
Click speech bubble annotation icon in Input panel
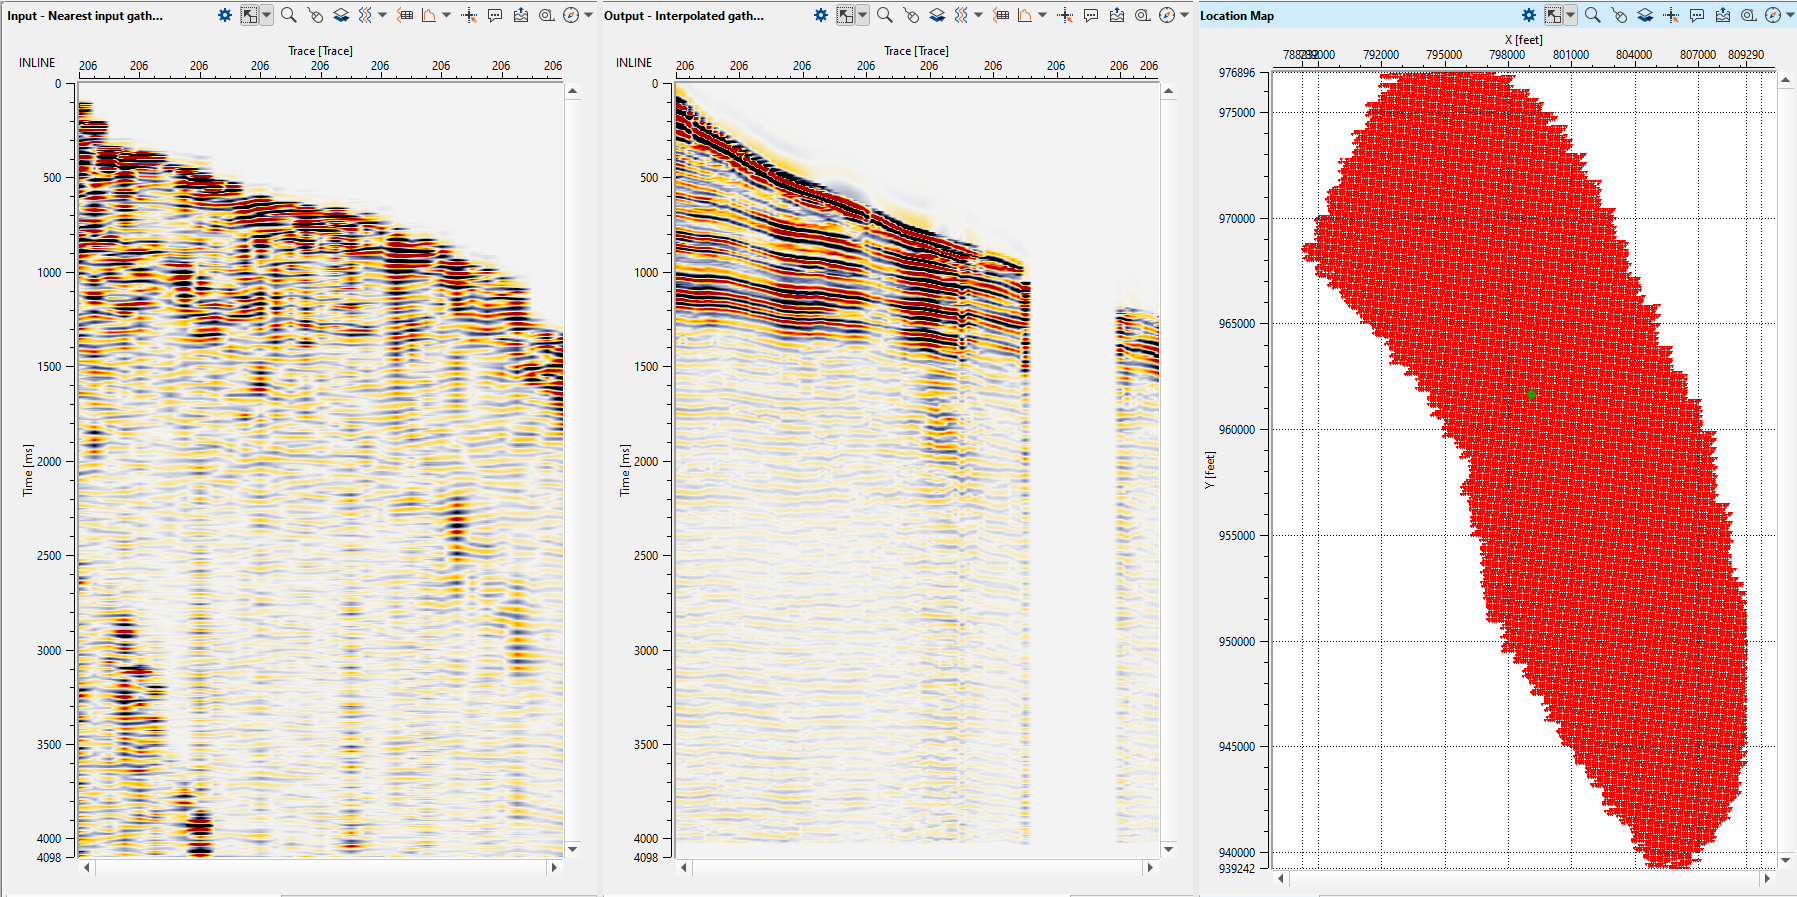495,15
